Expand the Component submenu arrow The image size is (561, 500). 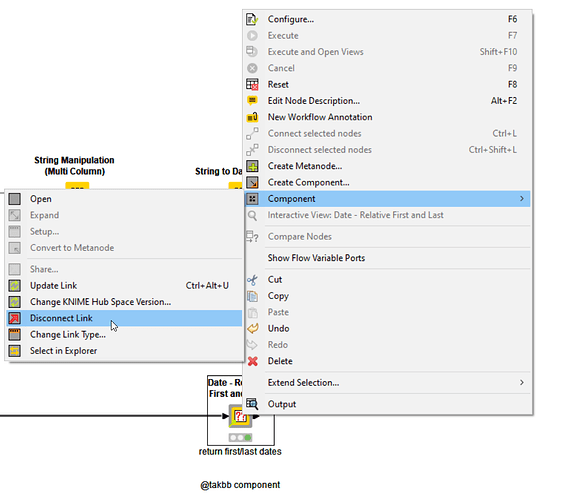[522, 198]
